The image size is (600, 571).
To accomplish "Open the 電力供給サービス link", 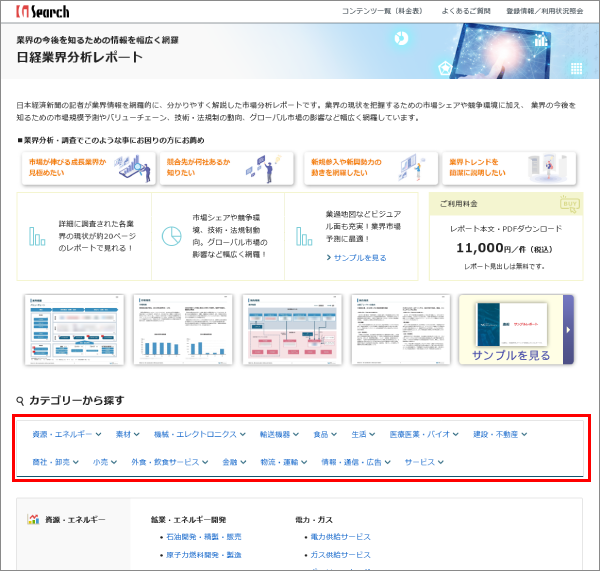I will [340, 537].
